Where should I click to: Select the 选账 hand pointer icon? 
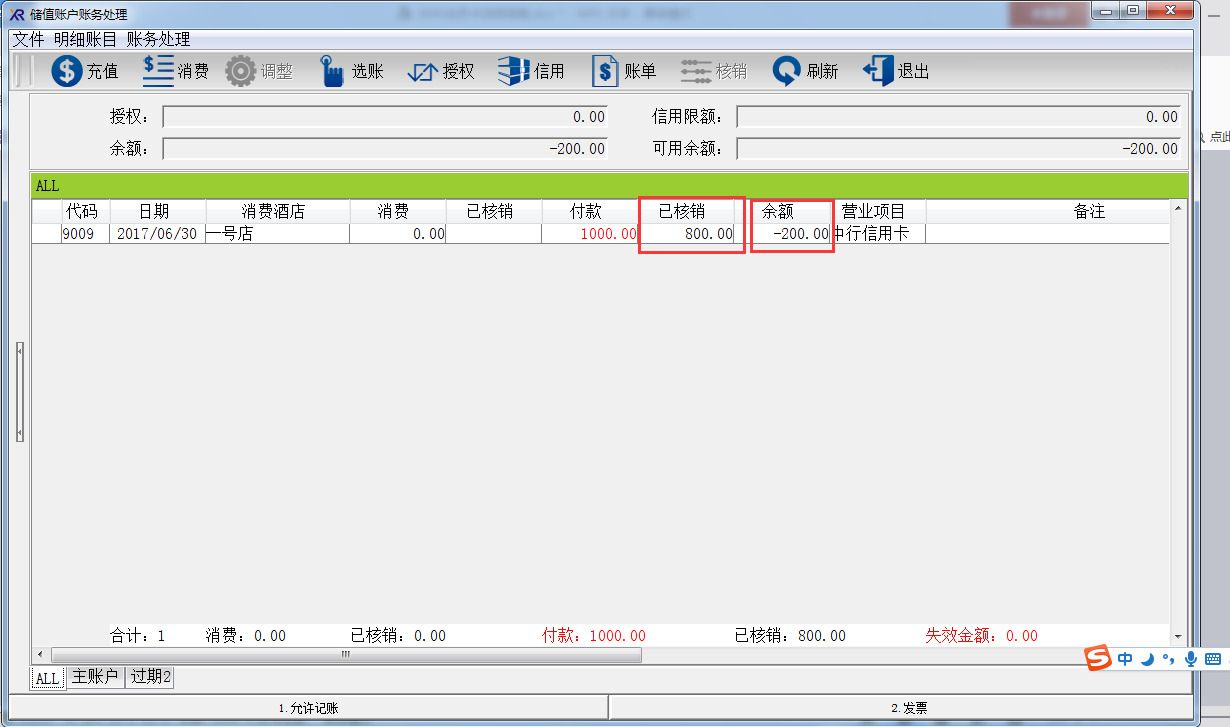[x=331, y=71]
